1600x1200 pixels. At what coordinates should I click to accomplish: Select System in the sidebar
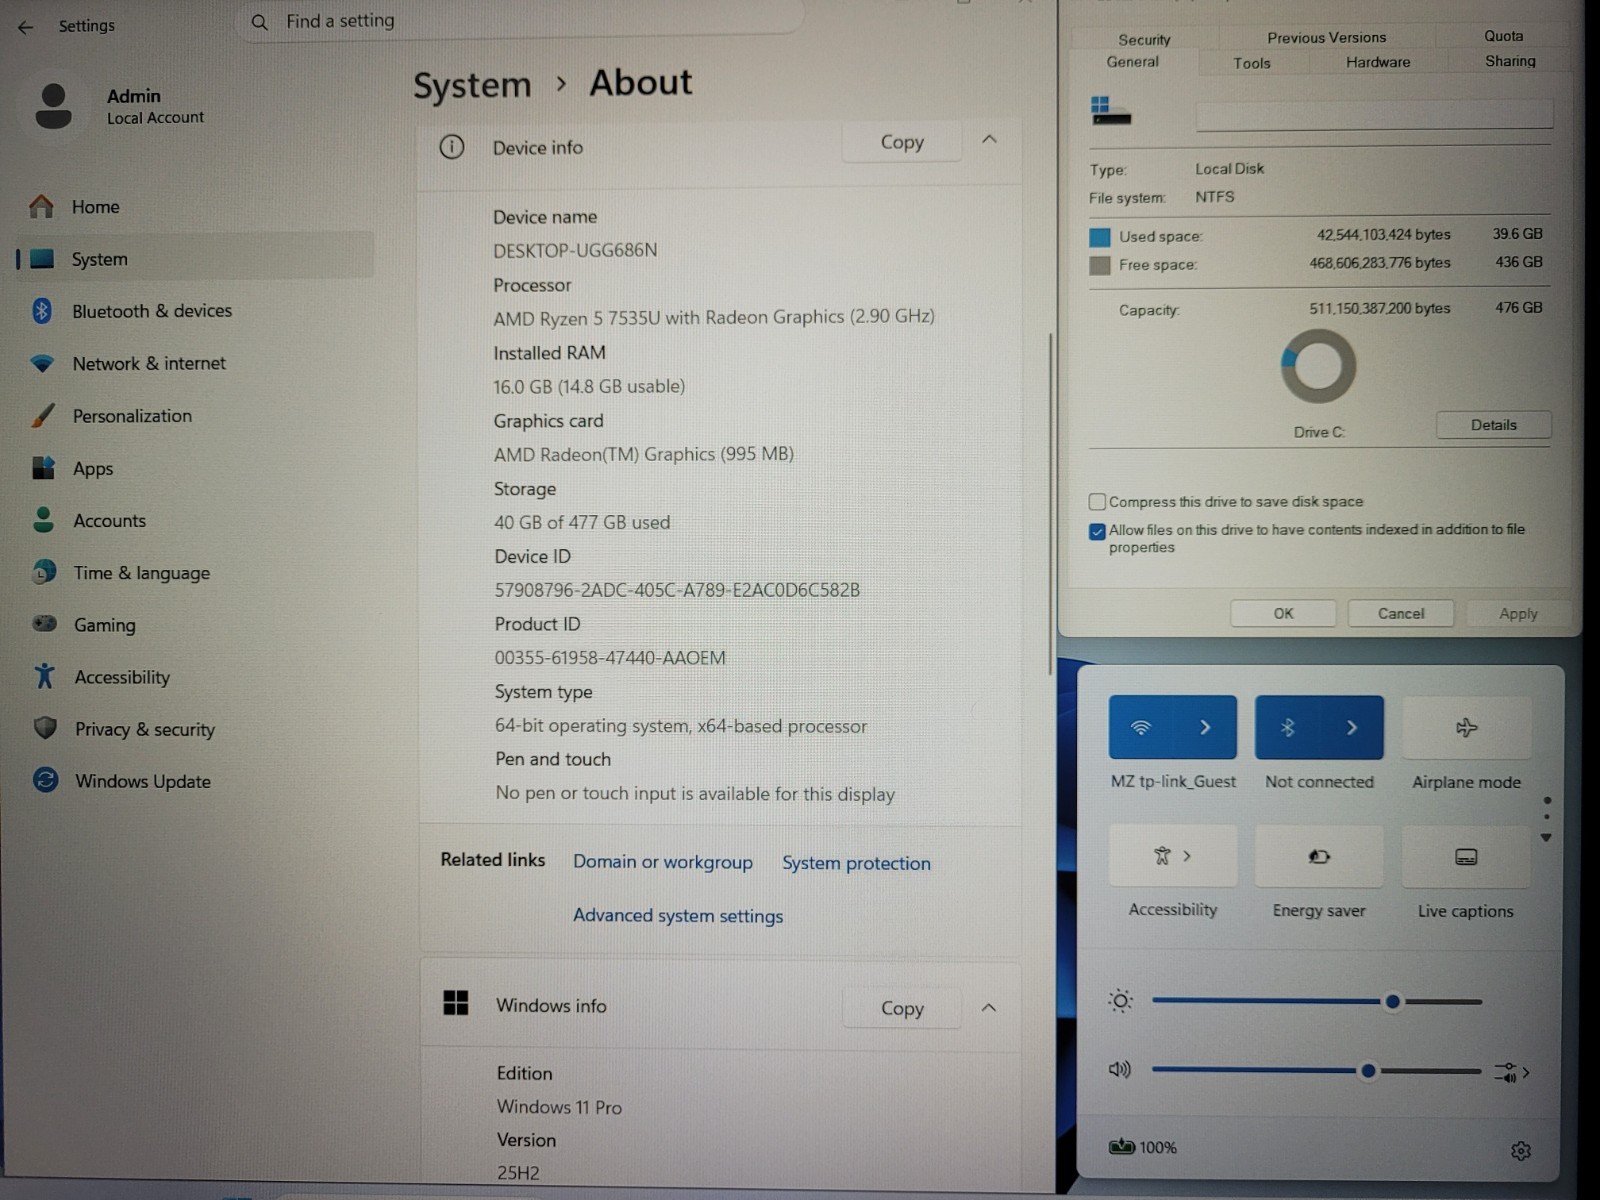point(194,259)
